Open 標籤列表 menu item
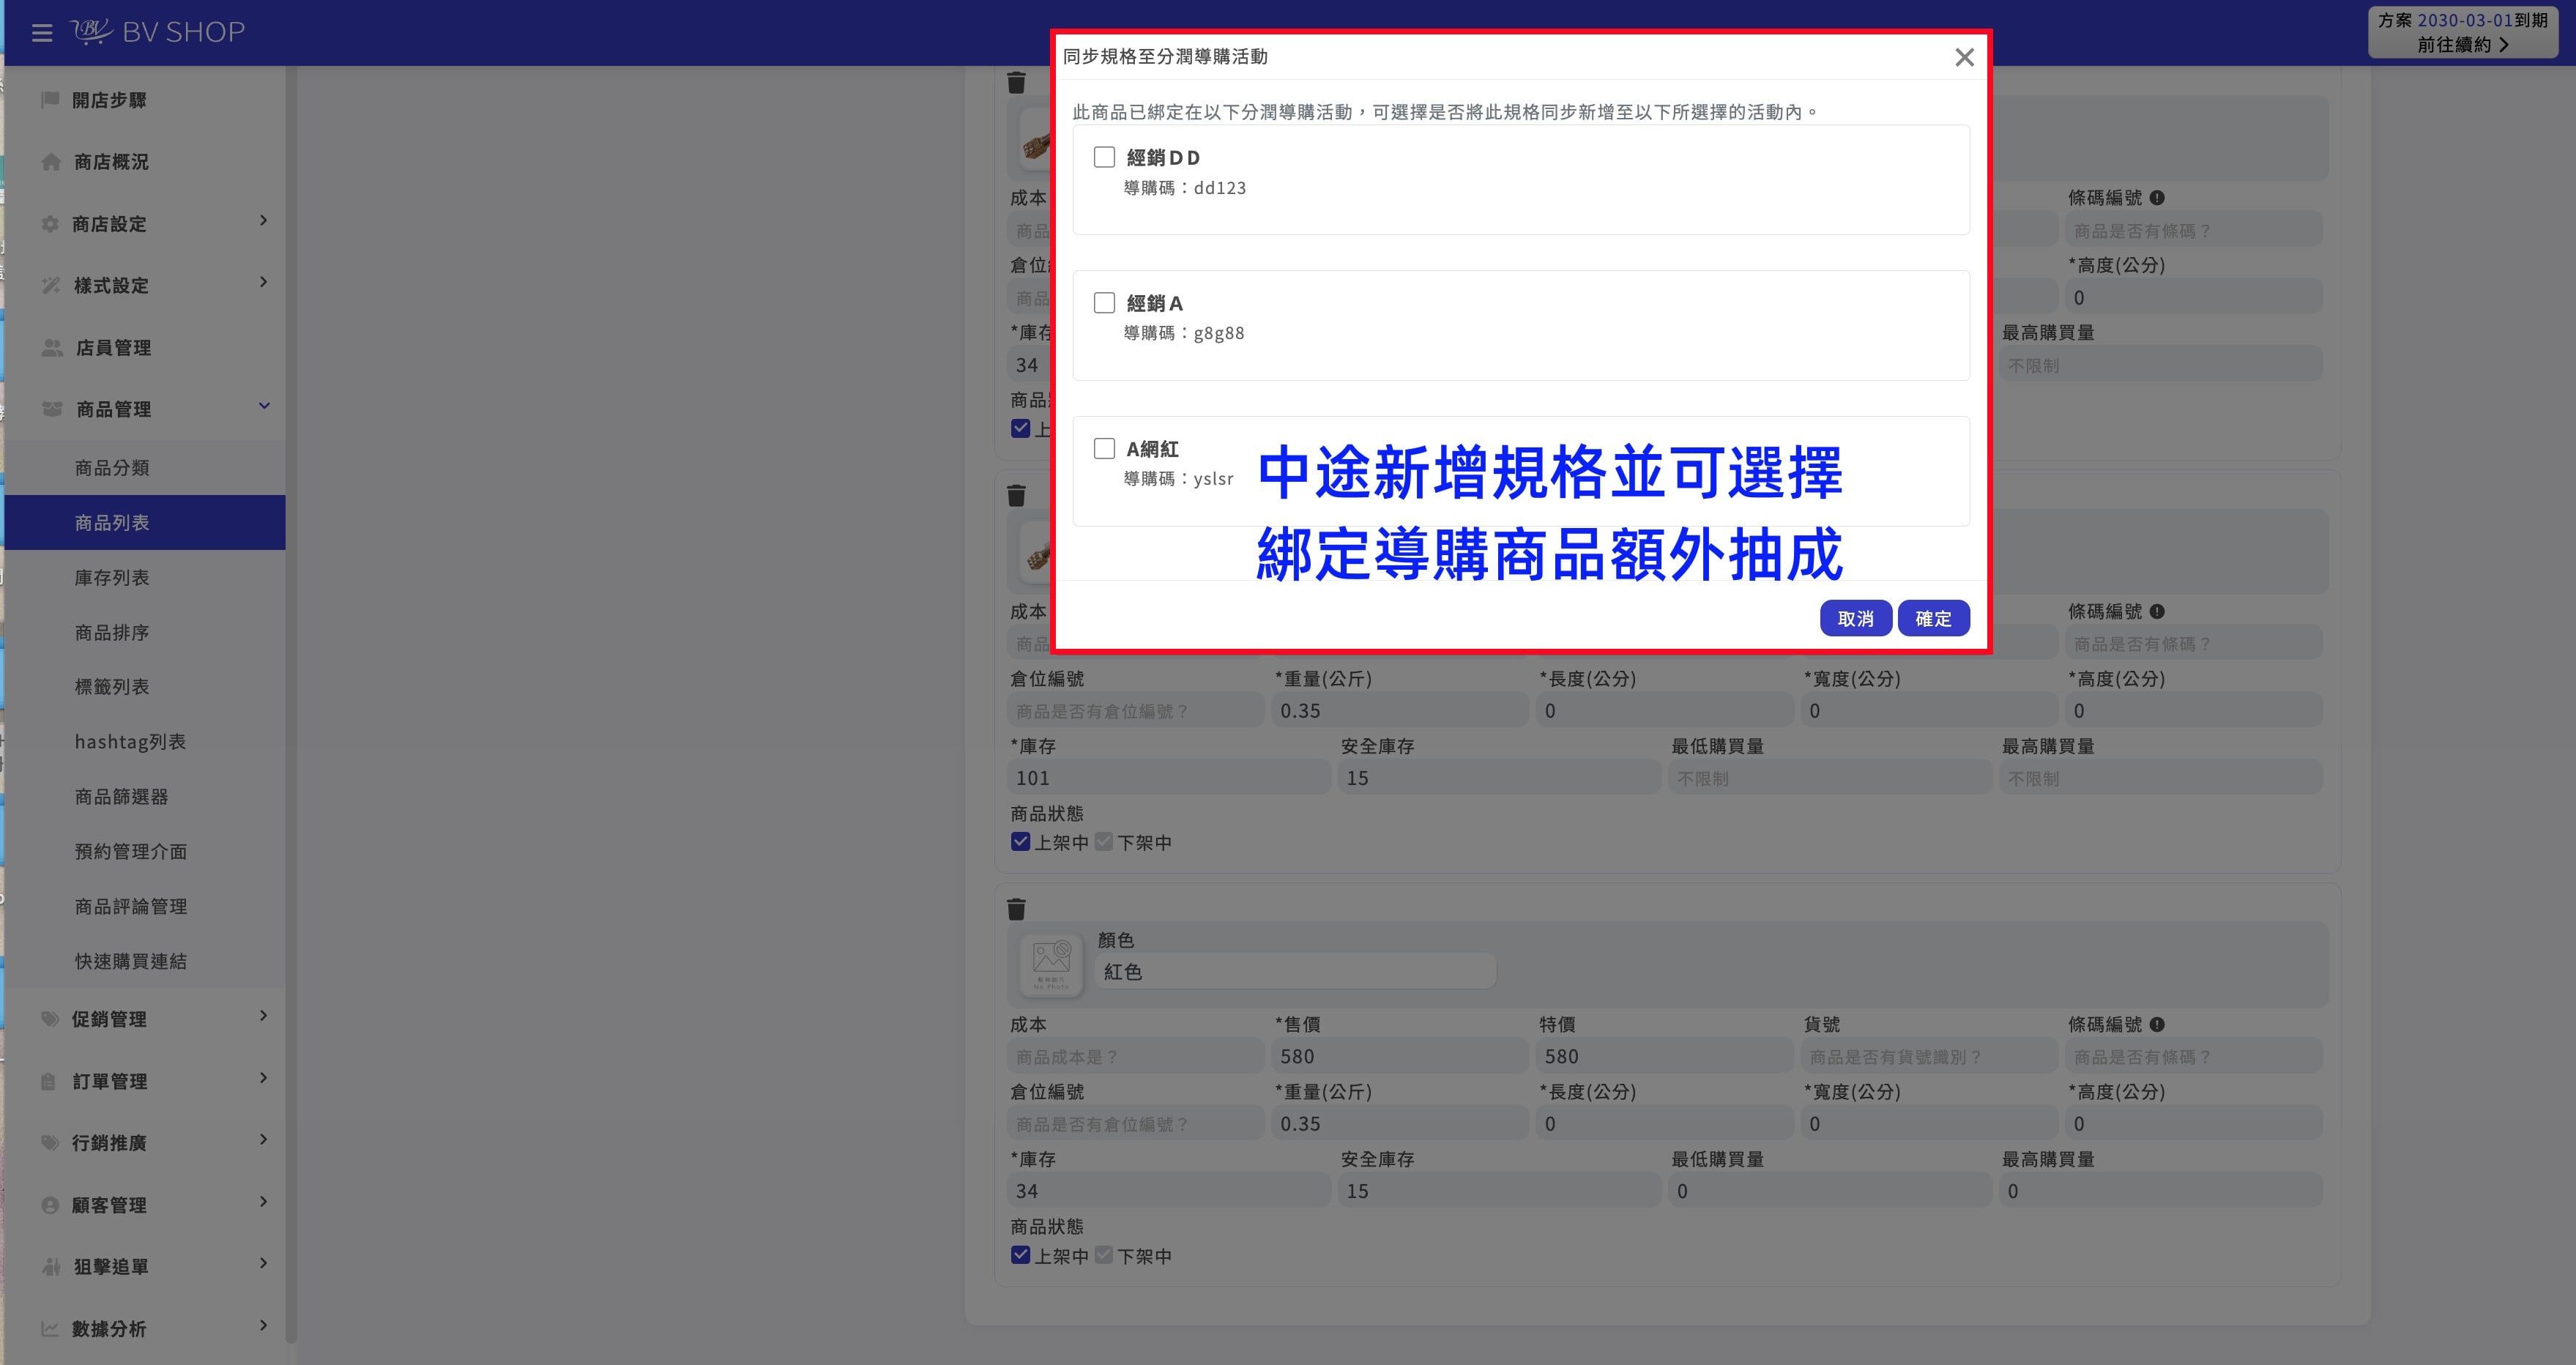Screen dimensions: 2576x1365 point(145,687)
